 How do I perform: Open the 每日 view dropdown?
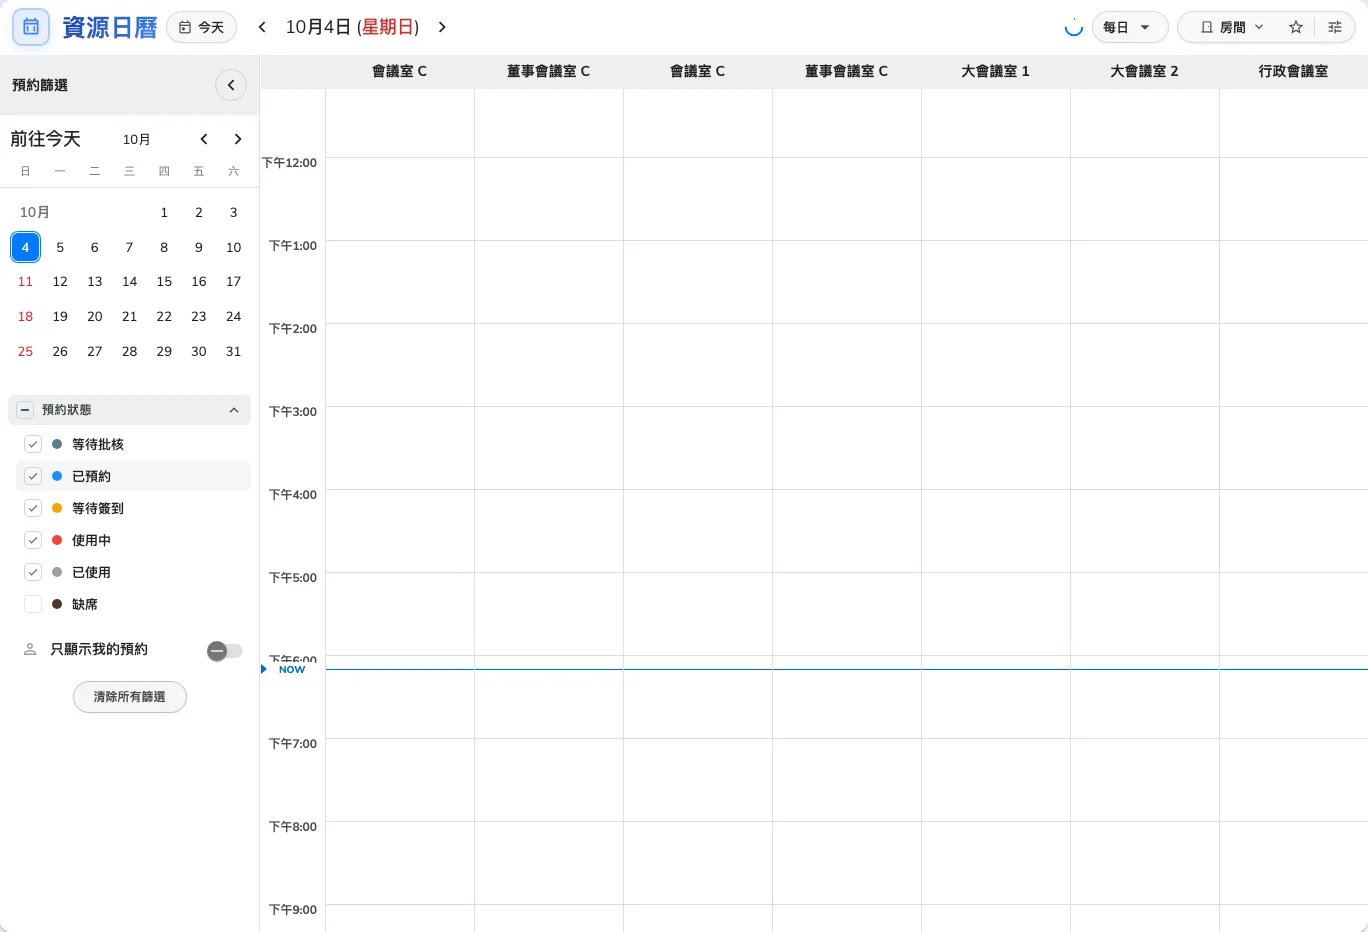tap(1130, 27)
